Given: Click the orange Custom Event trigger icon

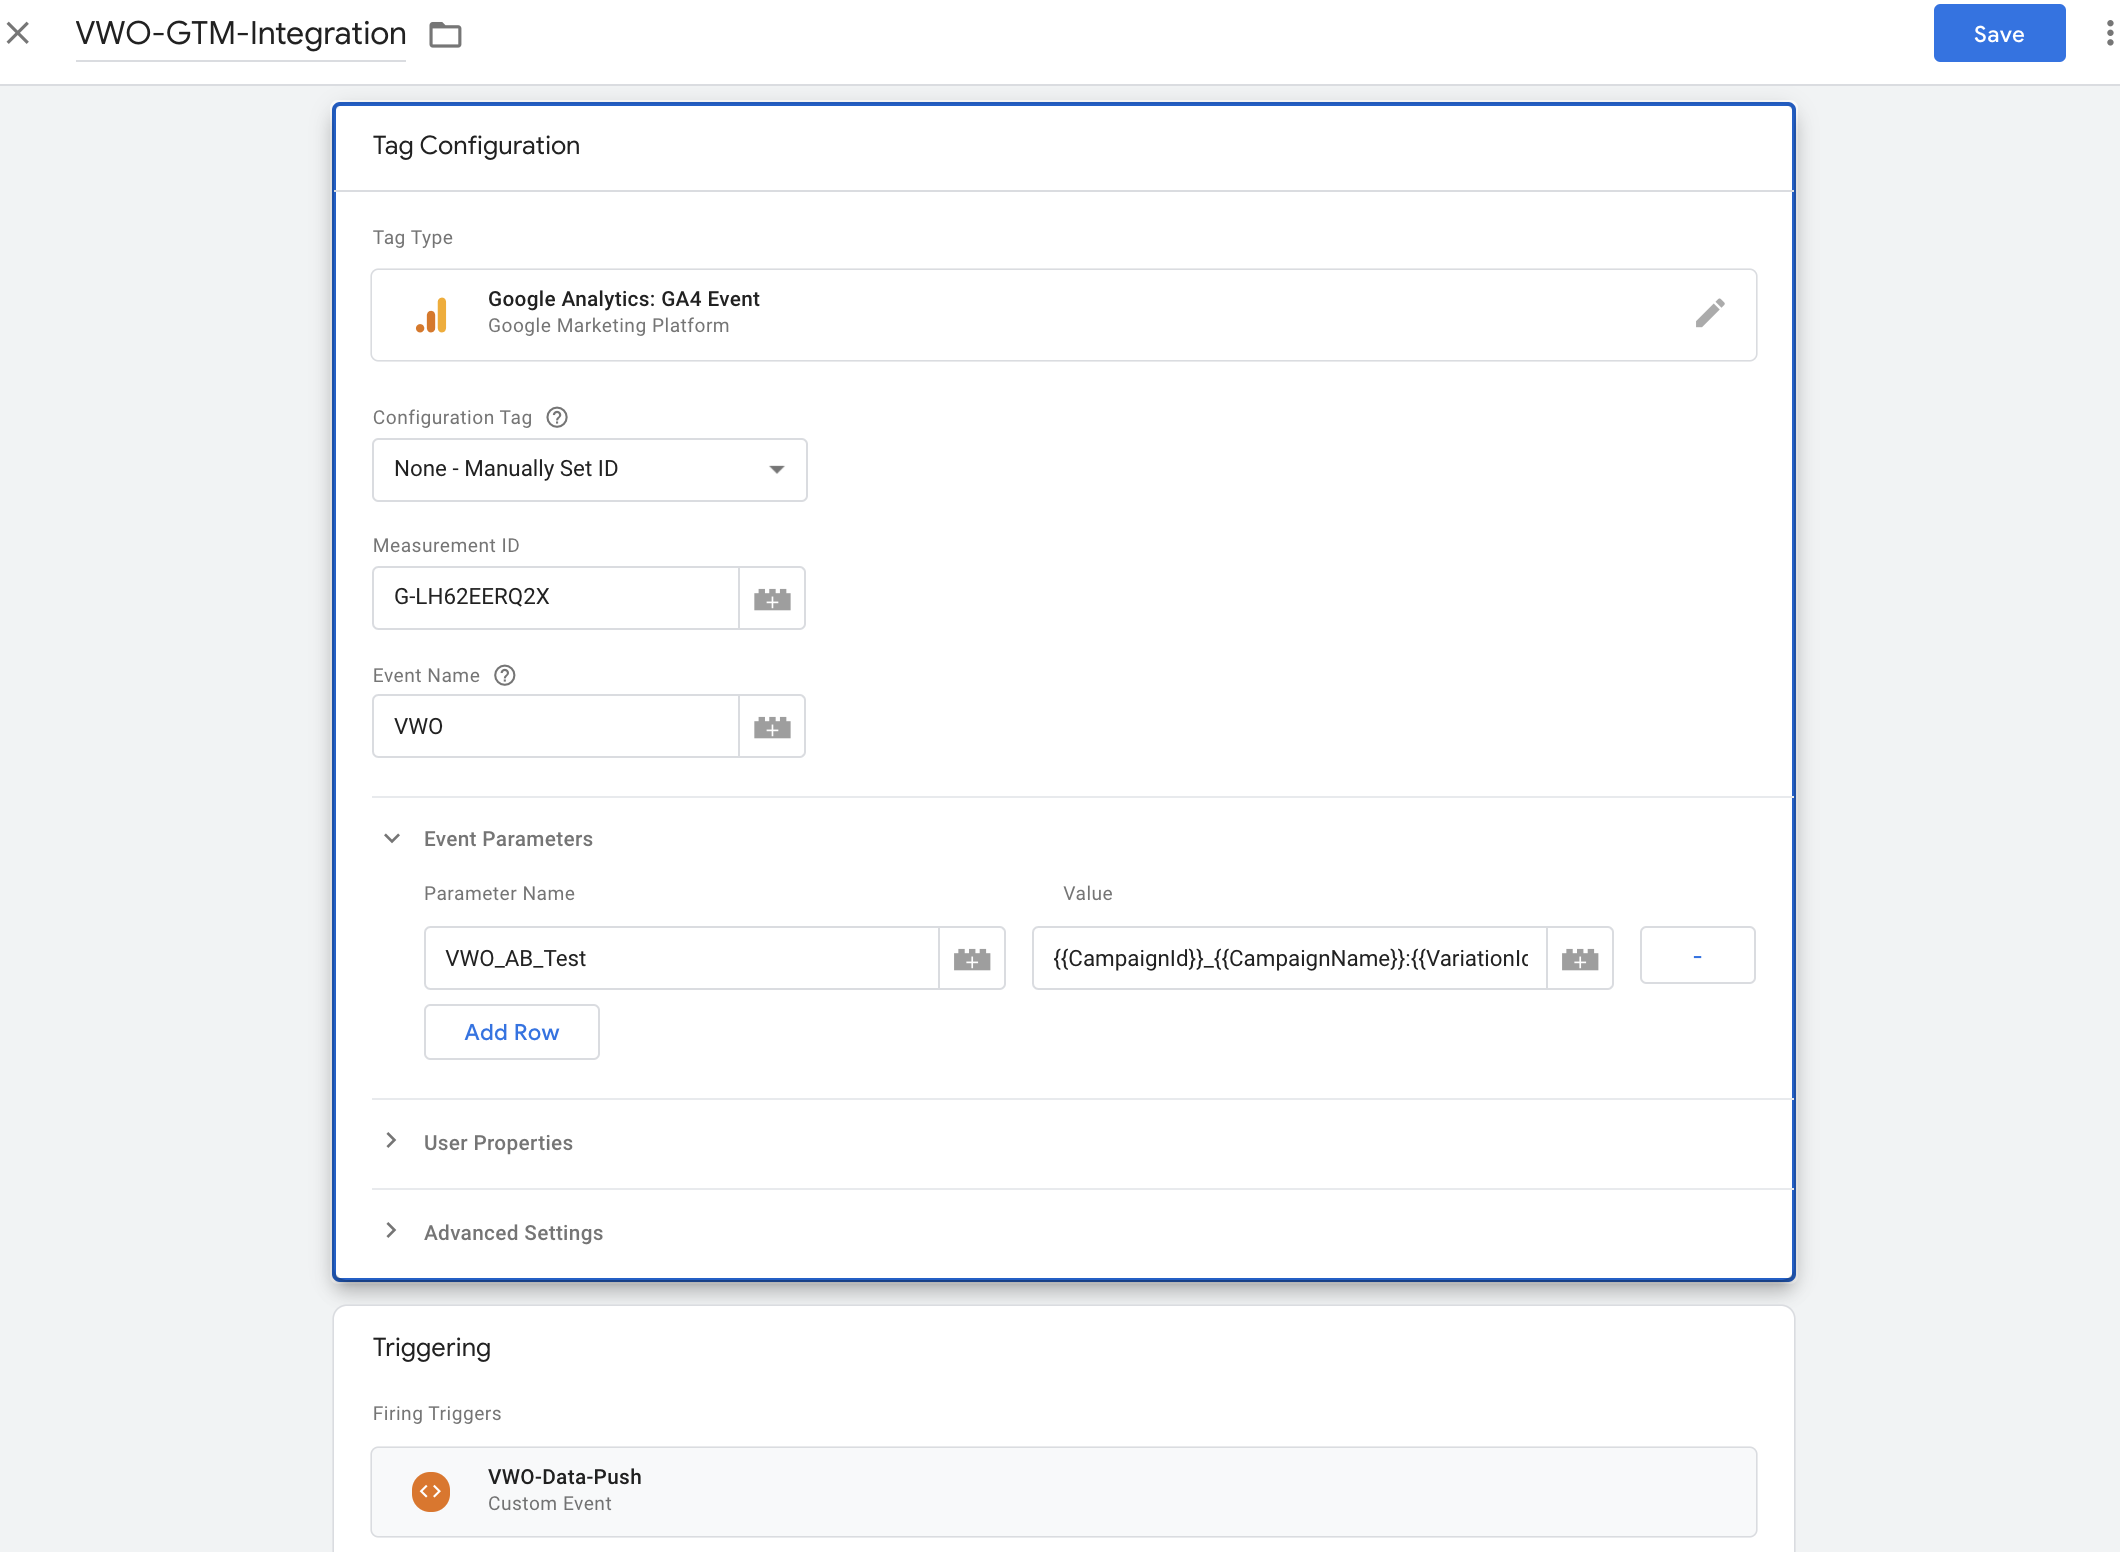Looking at the screenshot, I should point(431,1492).
